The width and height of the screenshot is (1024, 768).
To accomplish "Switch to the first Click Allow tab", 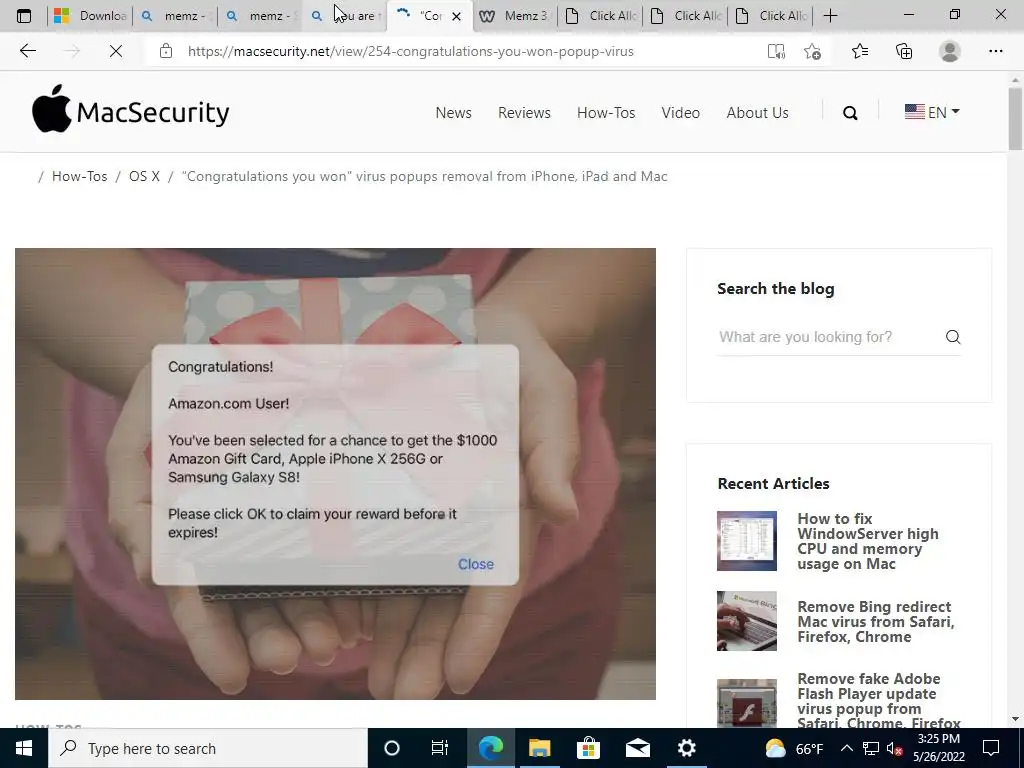I will click(x=600, y=16).
